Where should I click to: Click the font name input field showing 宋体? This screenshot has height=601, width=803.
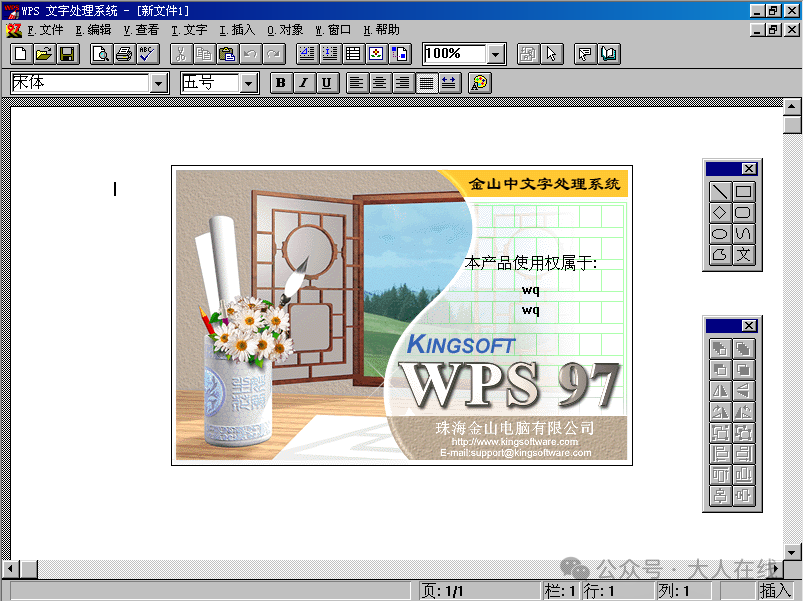click(80, 83)
